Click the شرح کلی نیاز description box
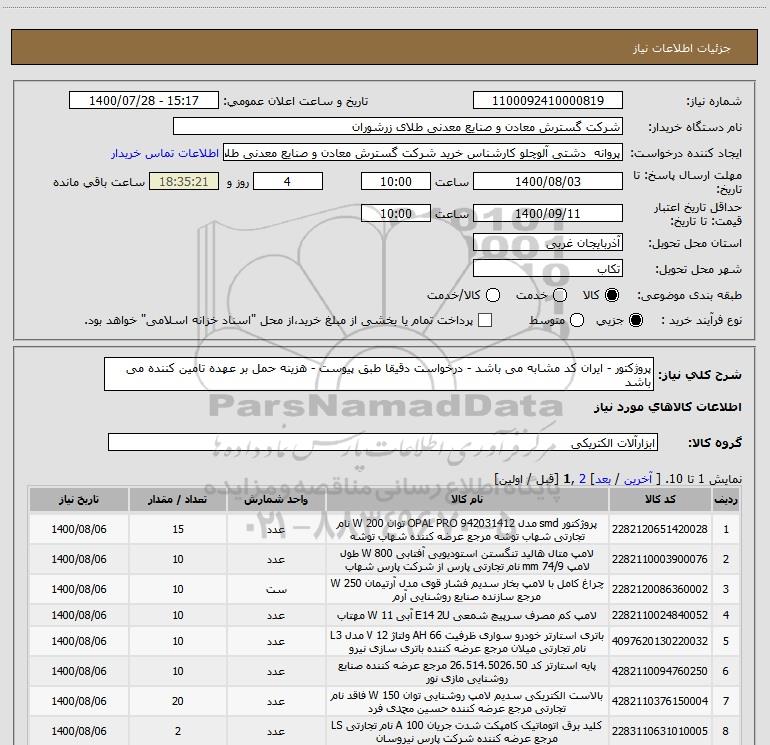770x745 pixels. click(379, 374)
